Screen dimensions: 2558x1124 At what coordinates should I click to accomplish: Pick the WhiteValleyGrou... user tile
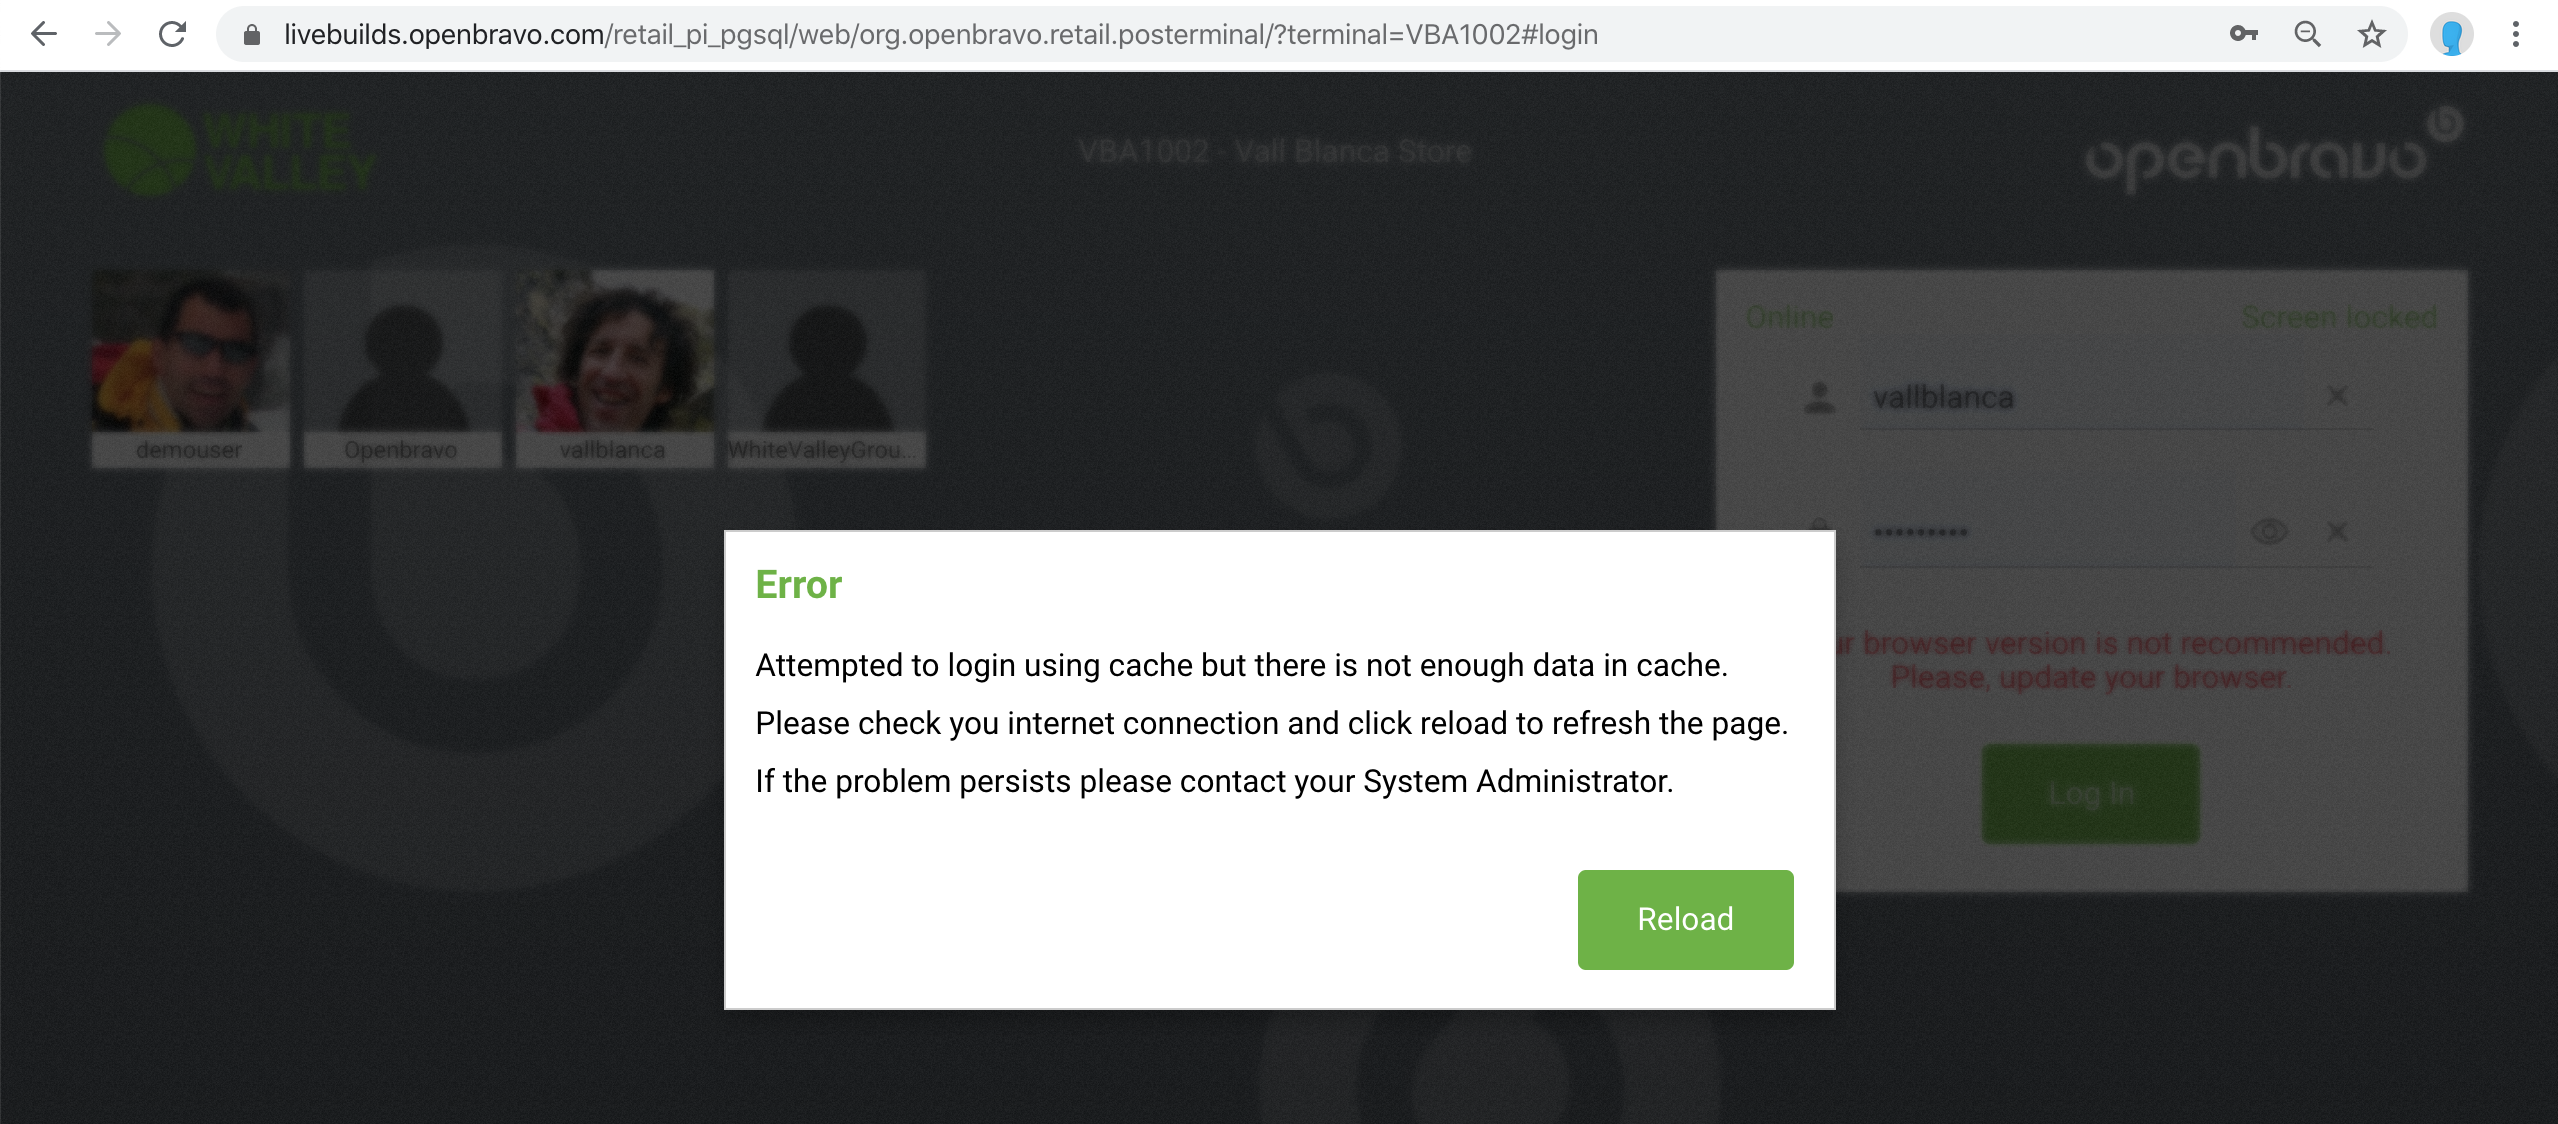click(827, 368)
